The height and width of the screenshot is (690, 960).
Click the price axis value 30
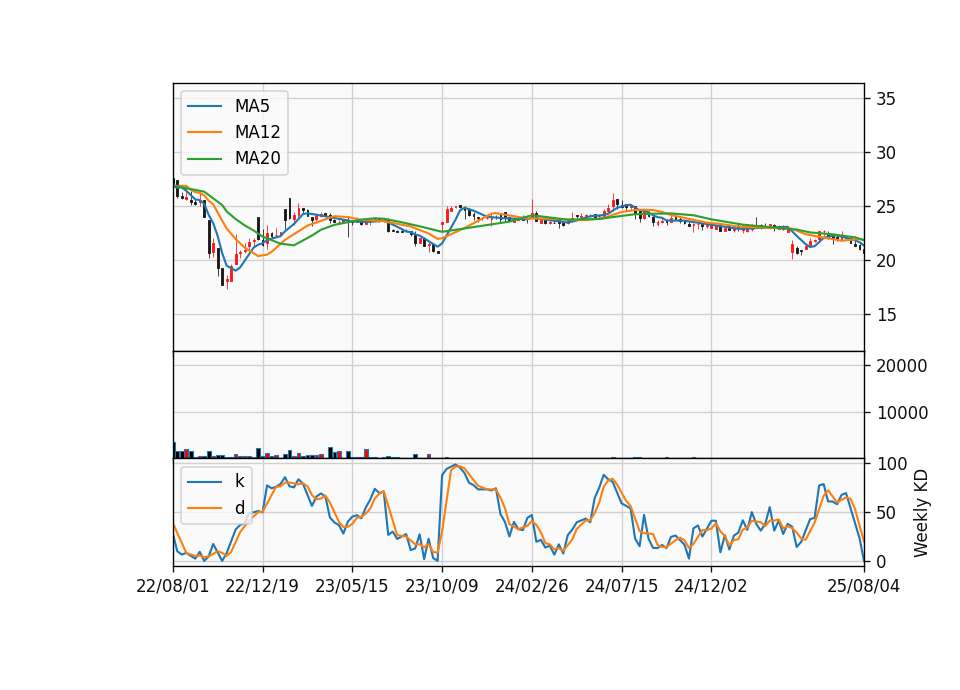(886, 153)
